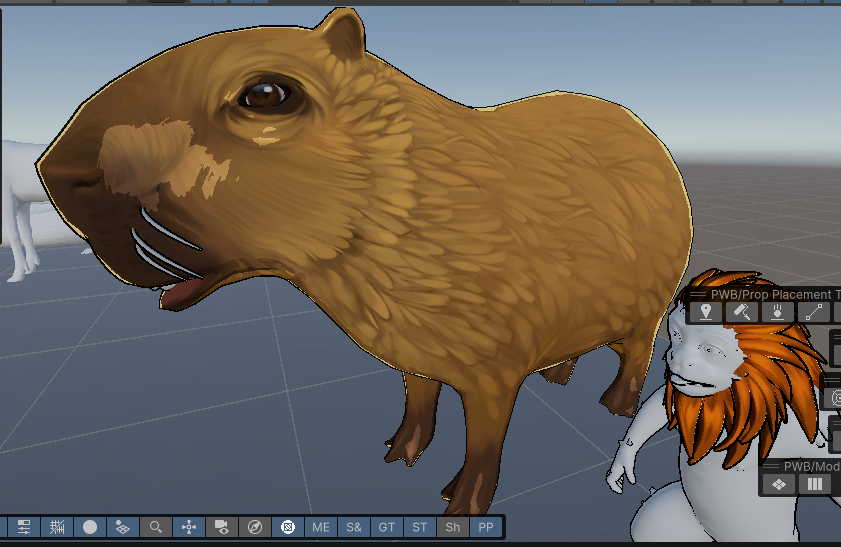The height and width of the screenshot is (547, 841).
Task: Select the PWB Pin tool icon
Action: (706, 312)
